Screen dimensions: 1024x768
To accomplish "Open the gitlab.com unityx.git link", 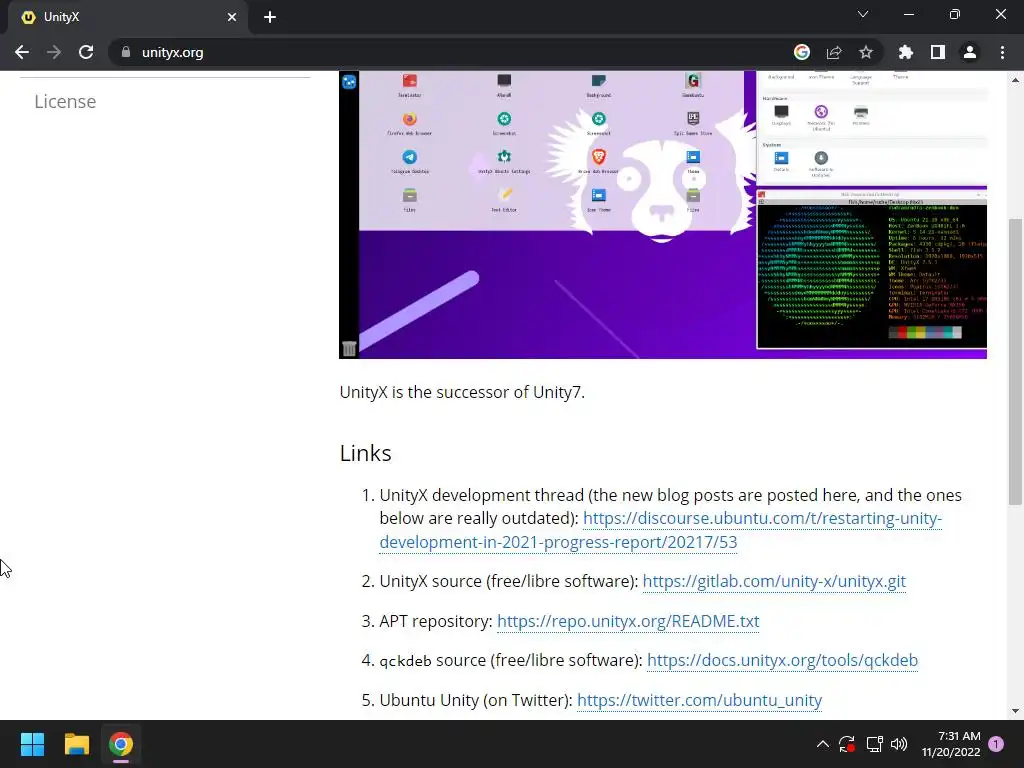I will [x=774, y=581].
